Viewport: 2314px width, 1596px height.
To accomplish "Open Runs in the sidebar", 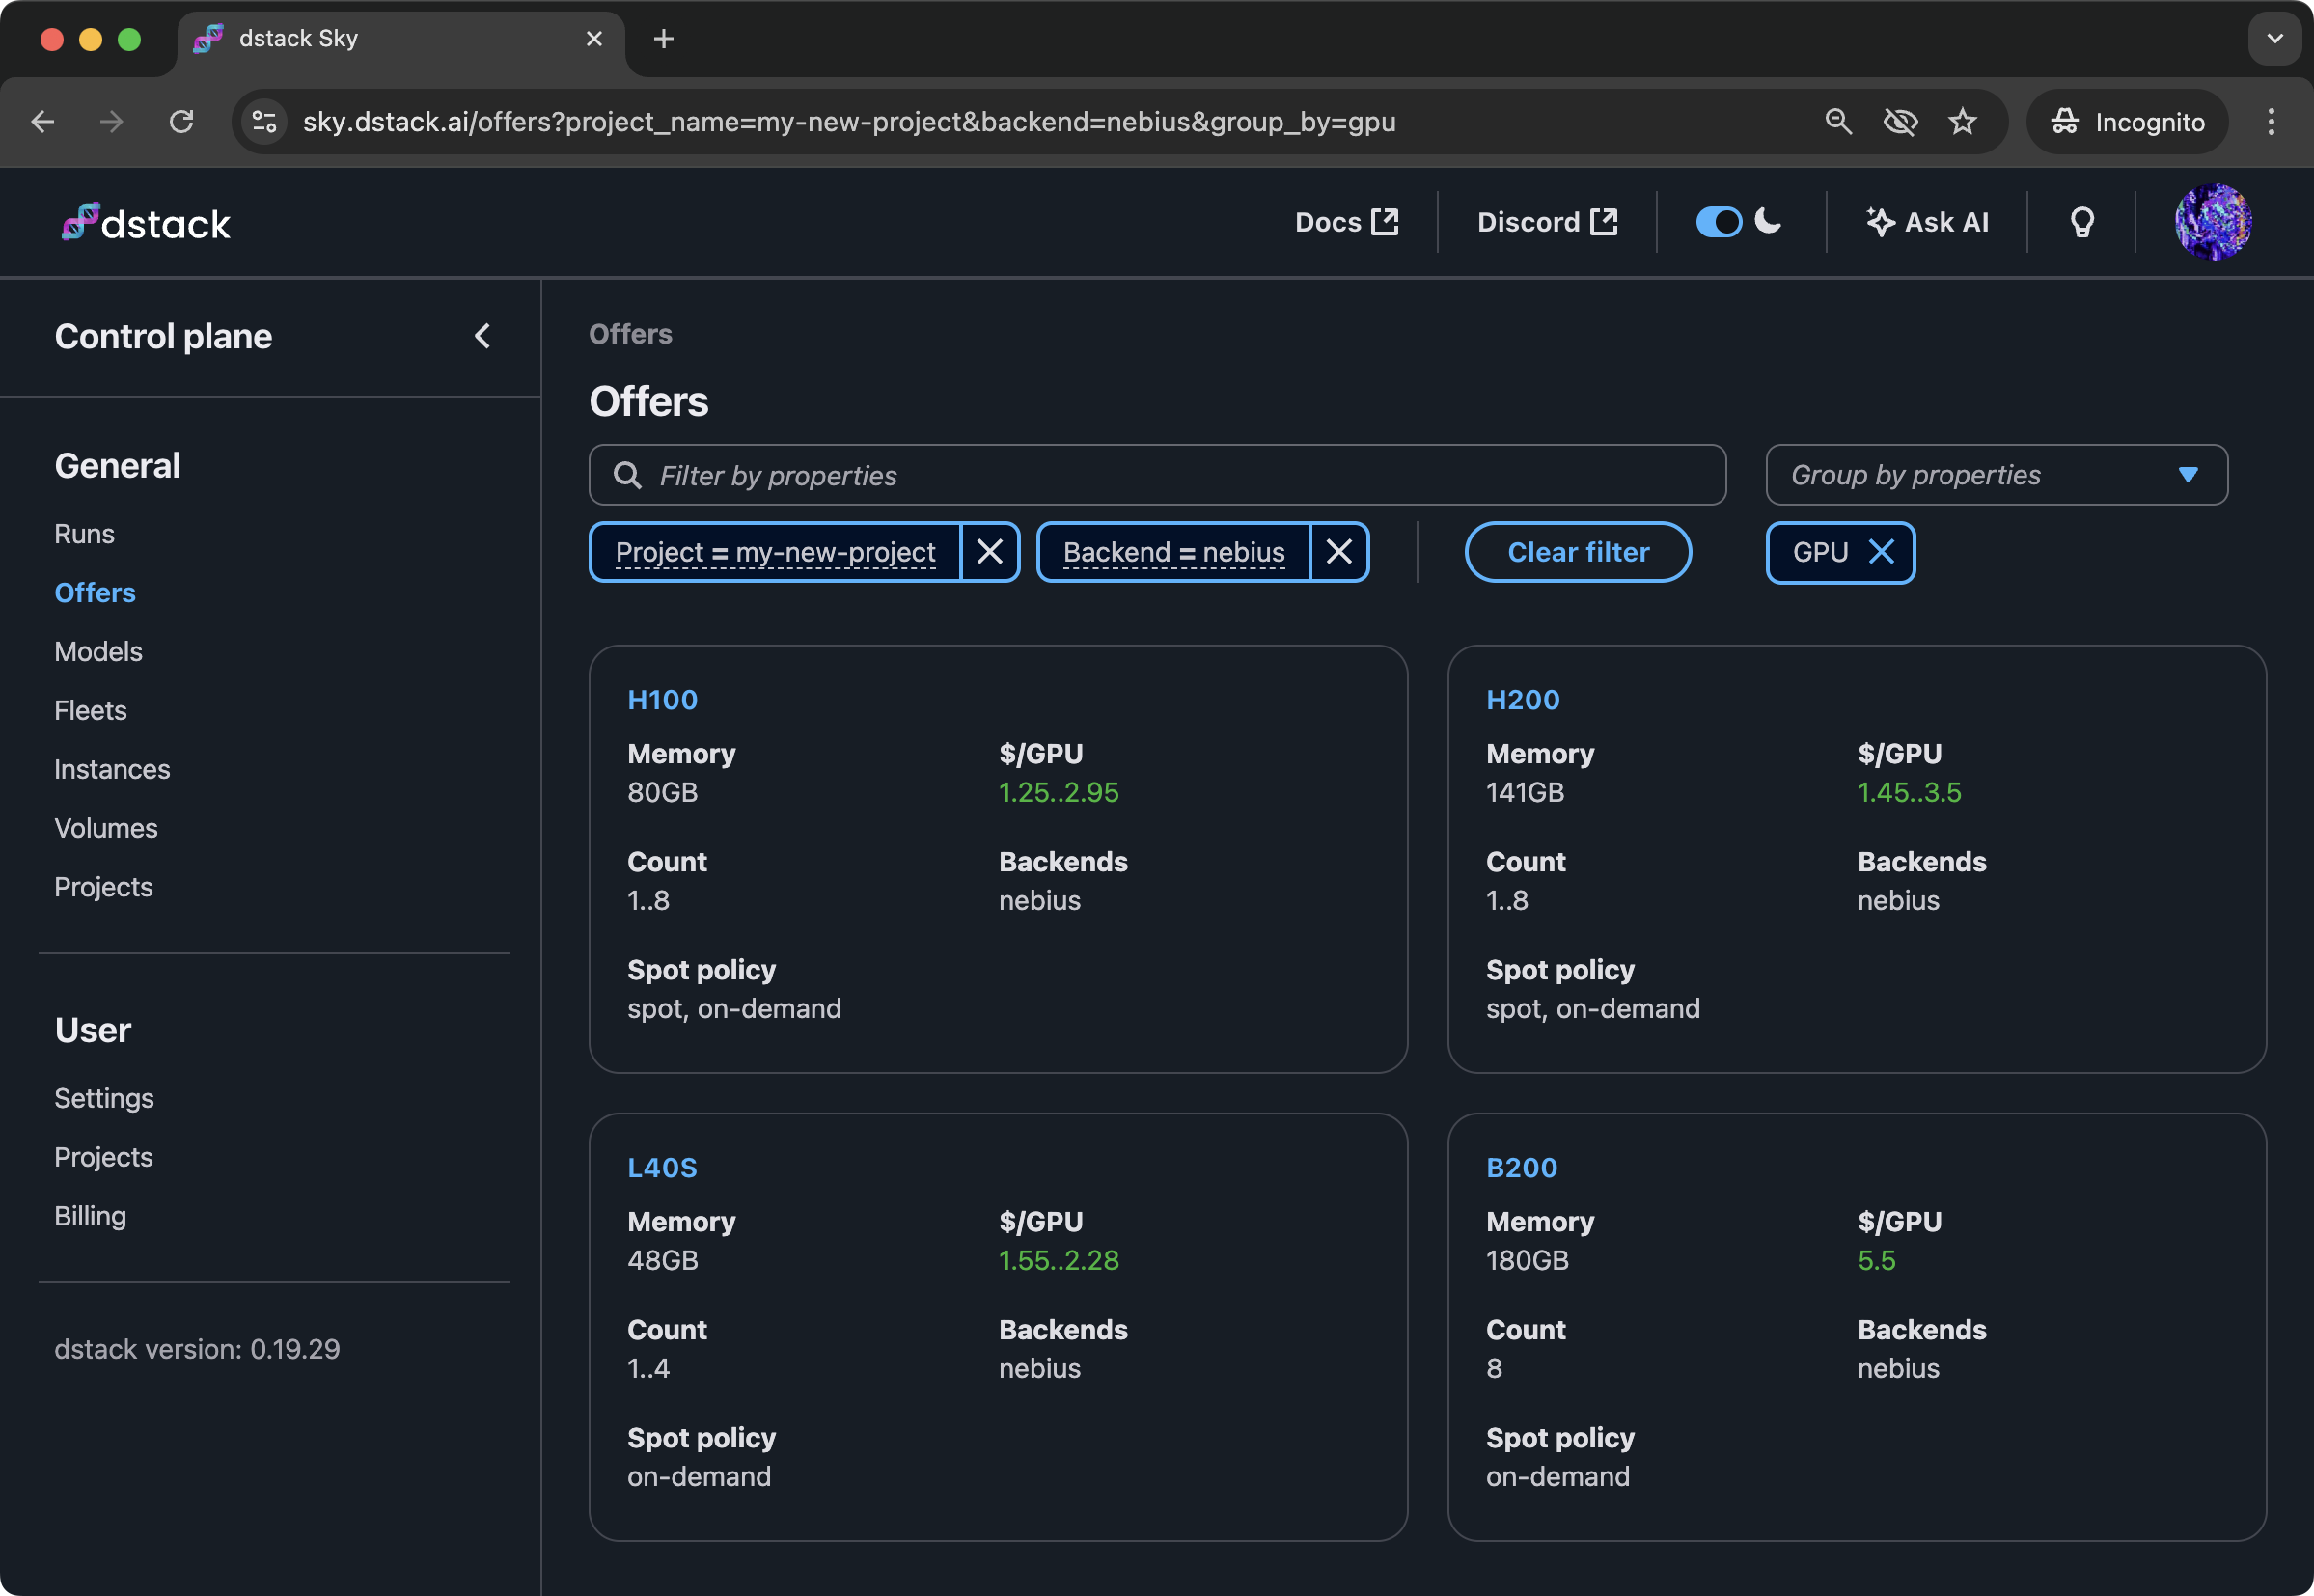I will click(84, 534).
